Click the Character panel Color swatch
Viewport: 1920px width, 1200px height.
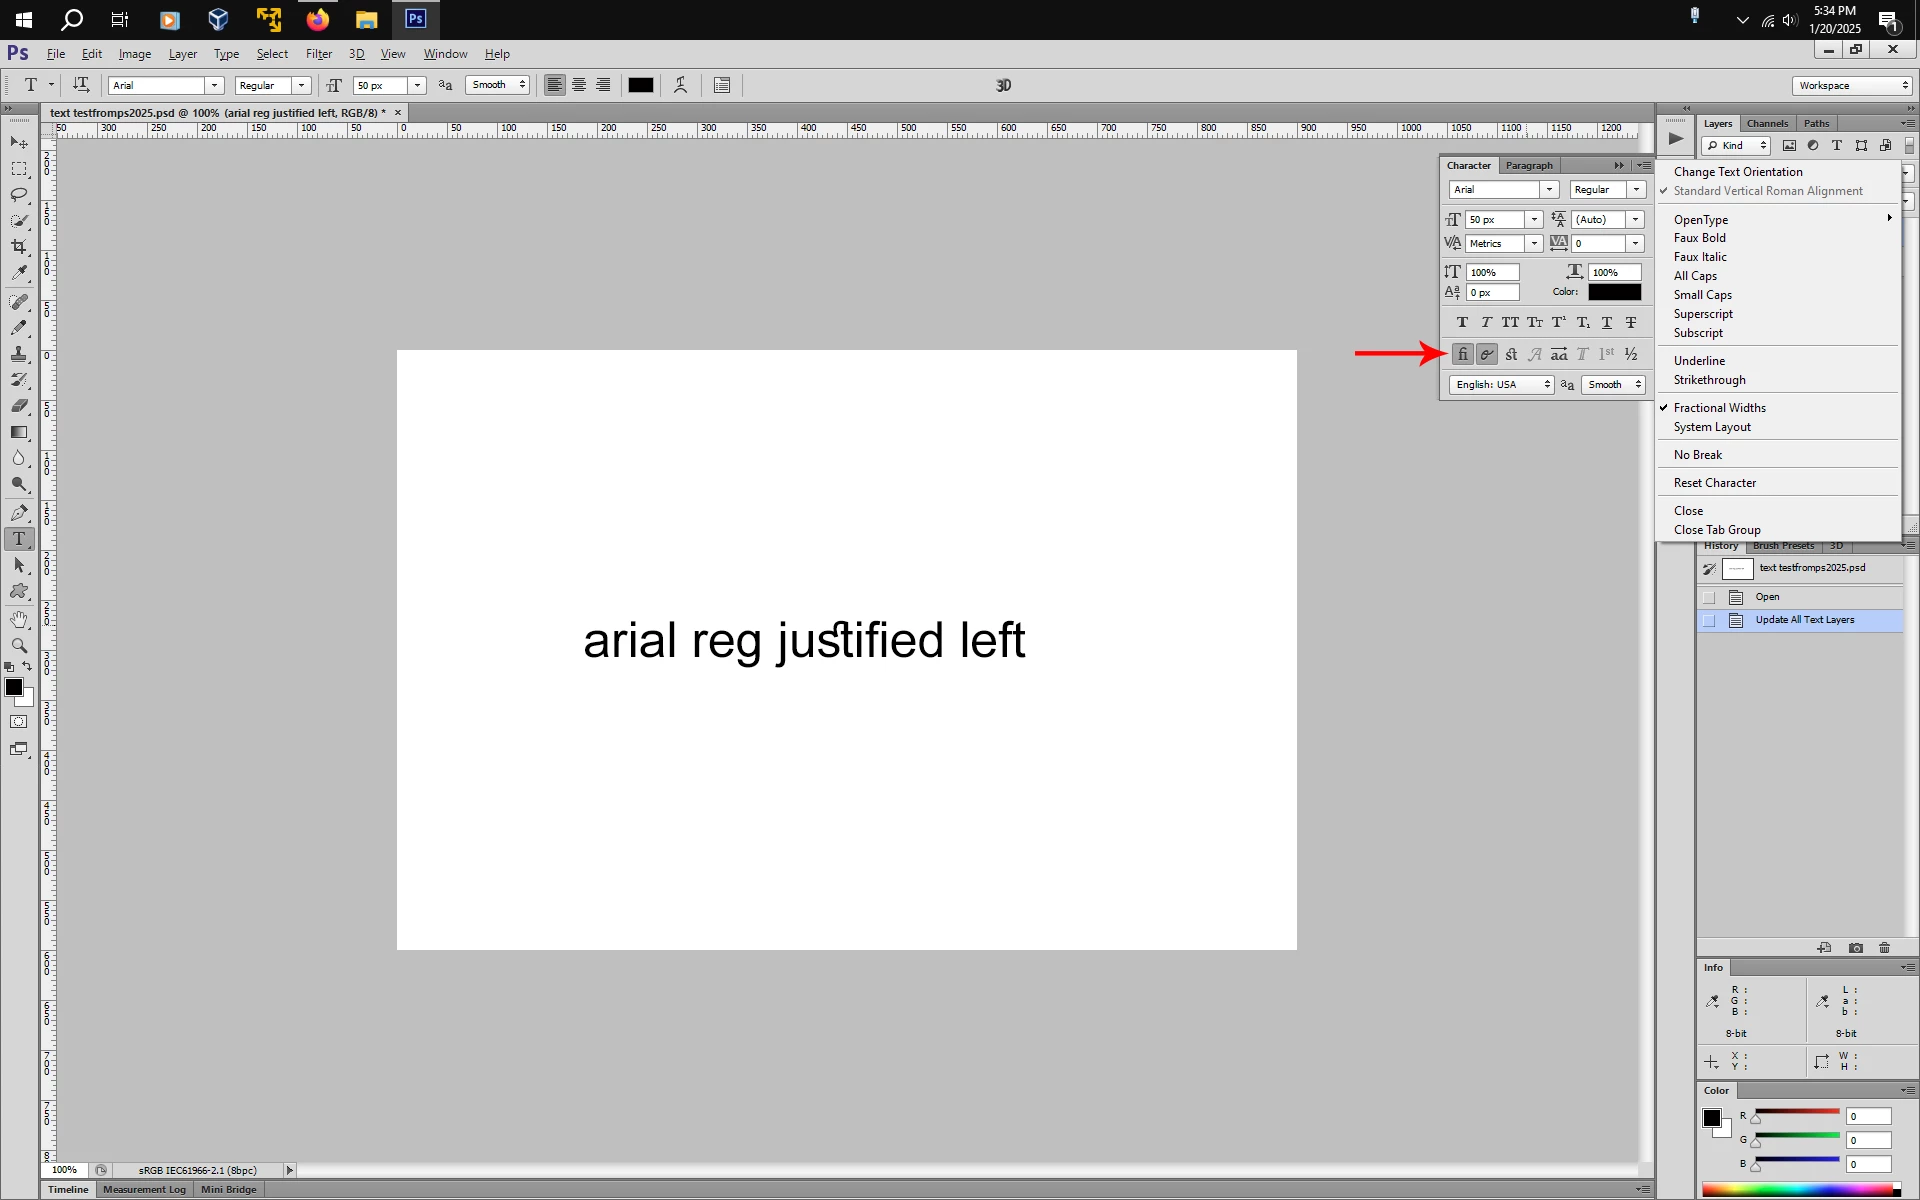(x=1614, y=292)
